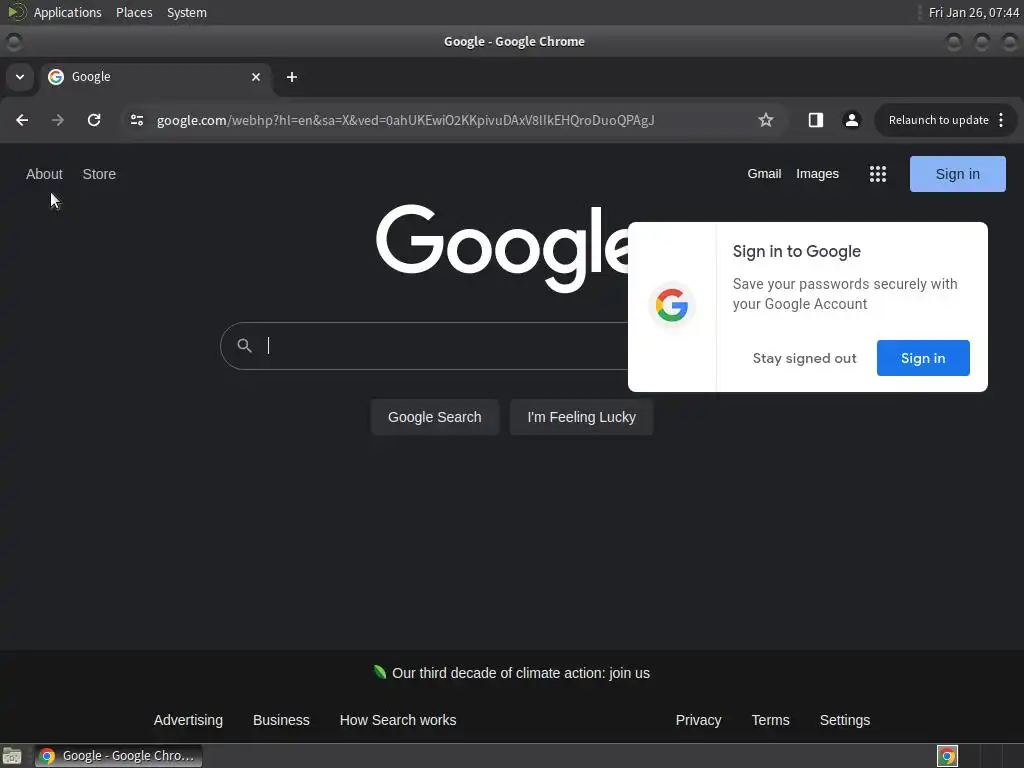Image resolution: width=1024 pixels, height=768 pixels.
Task: Choose Stay signed out
Action: click(x=804, y=358)
